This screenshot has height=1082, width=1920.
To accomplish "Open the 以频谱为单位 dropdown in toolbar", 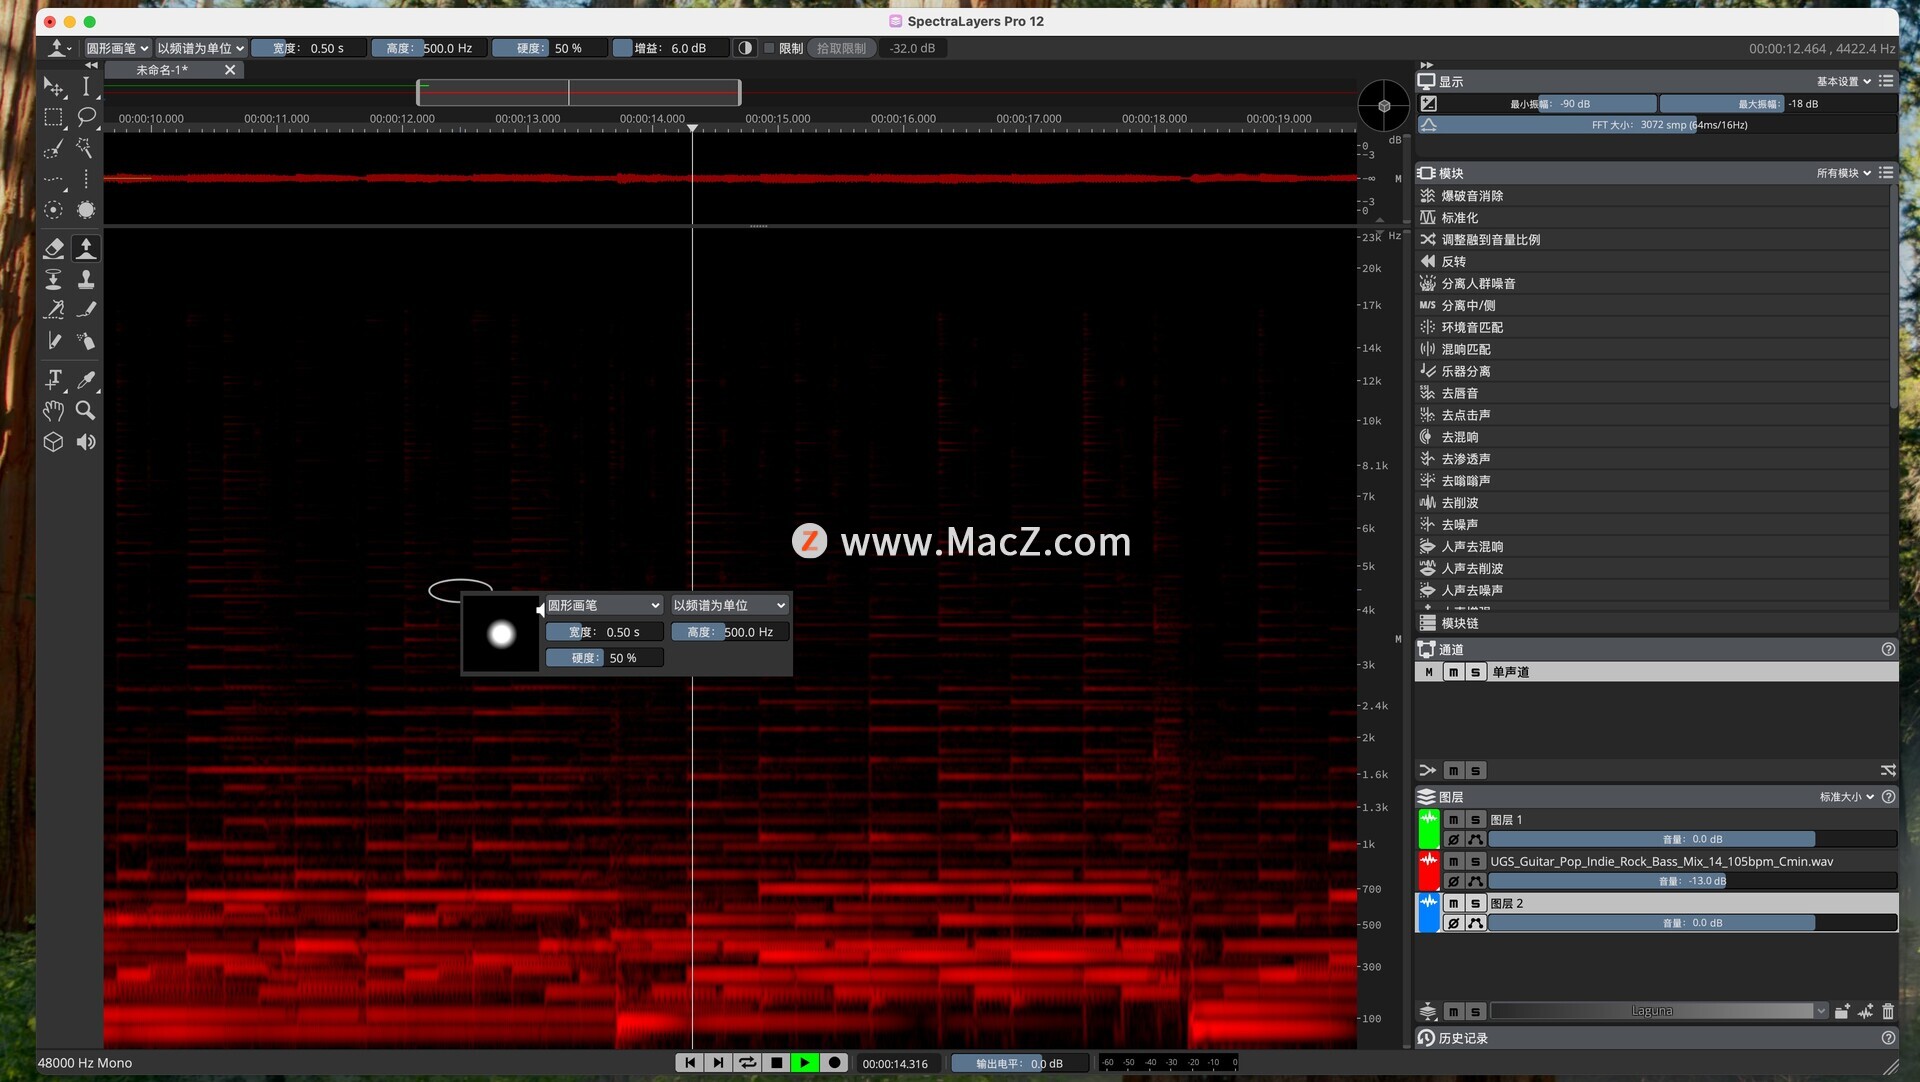I will [200, 48].
